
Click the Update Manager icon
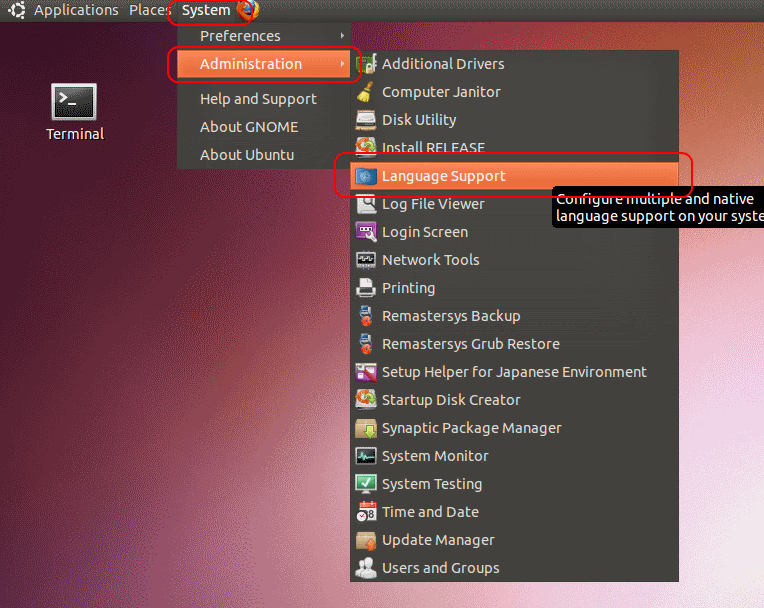coord(365,540)
